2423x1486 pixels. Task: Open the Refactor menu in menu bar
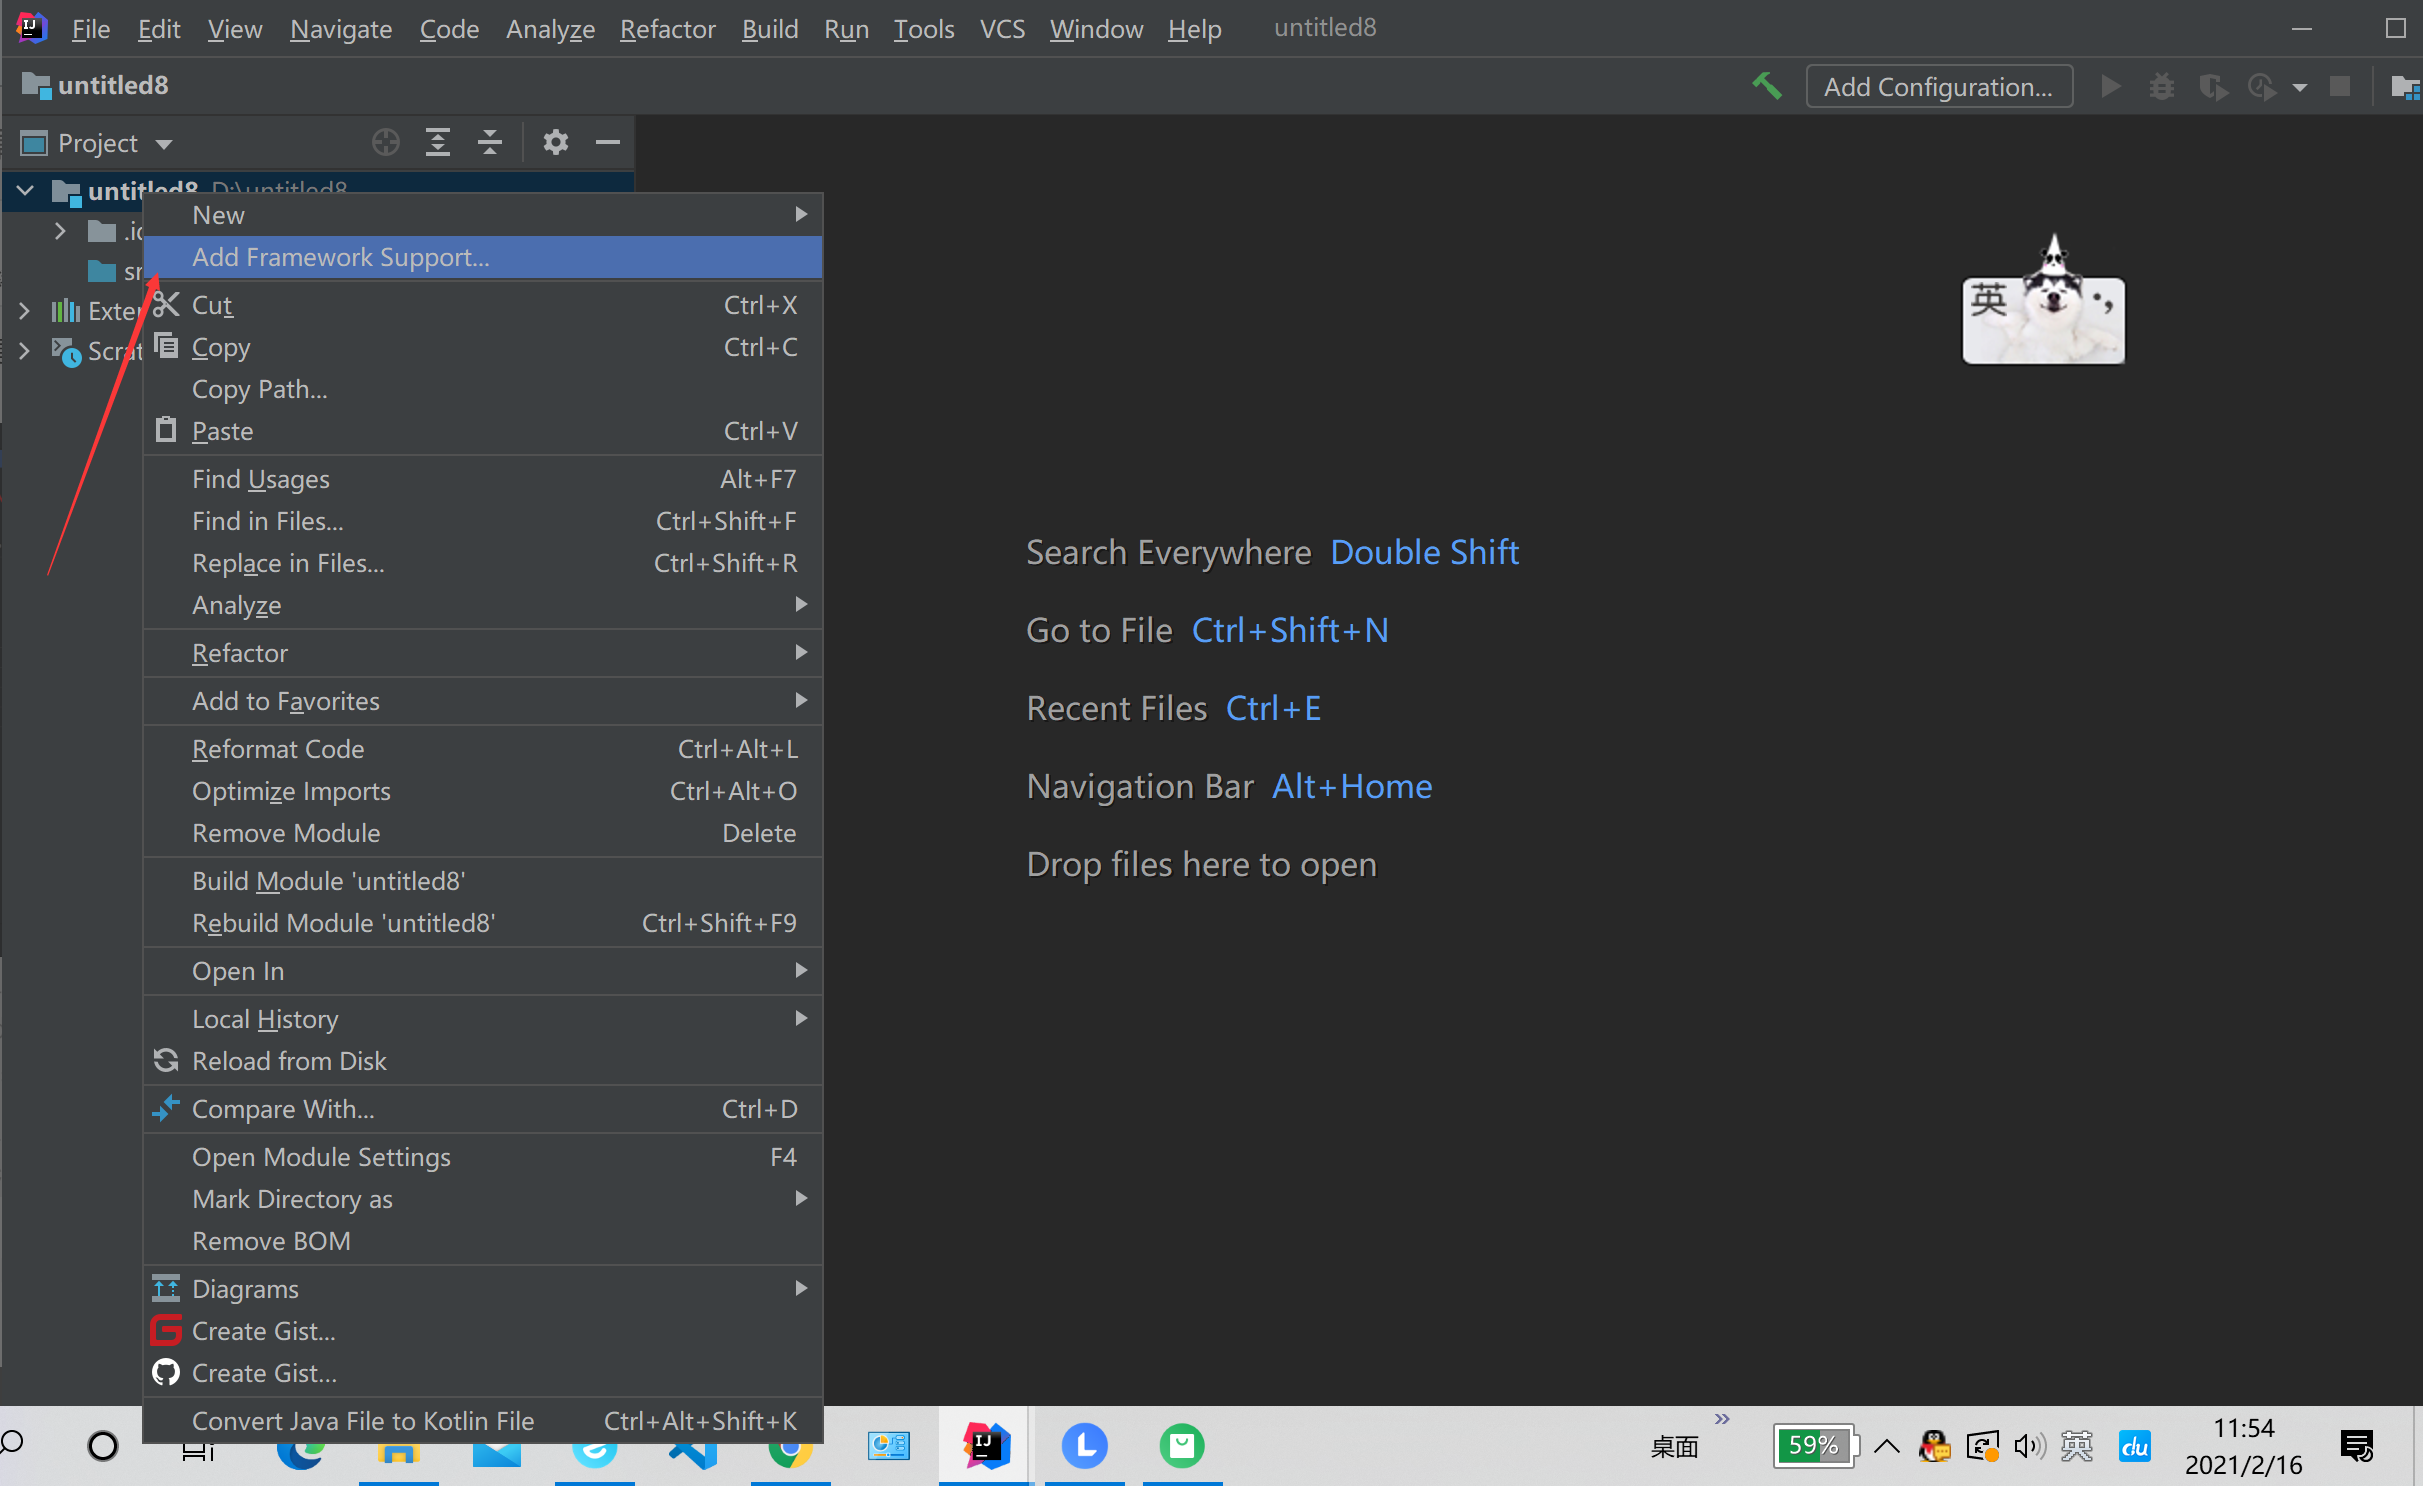click(667, 29)
